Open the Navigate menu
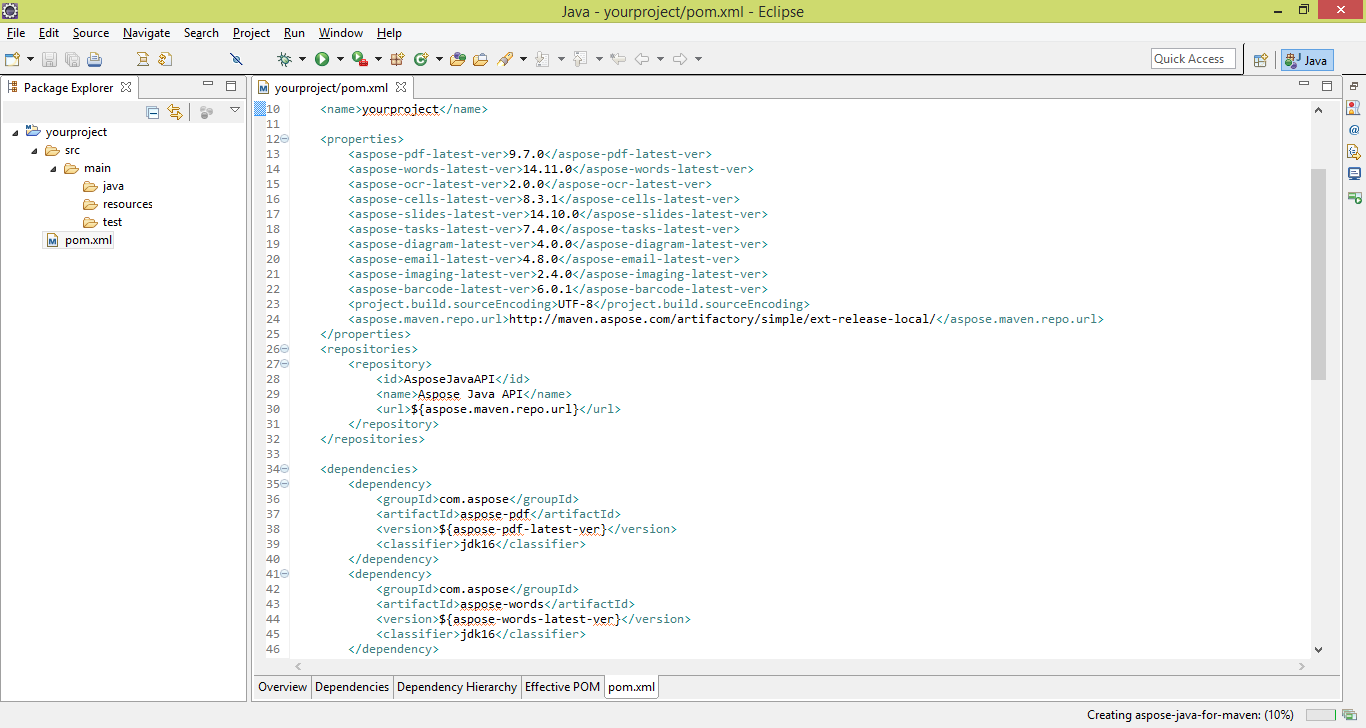Screen dimensions: 1366x728 [147, 33]
